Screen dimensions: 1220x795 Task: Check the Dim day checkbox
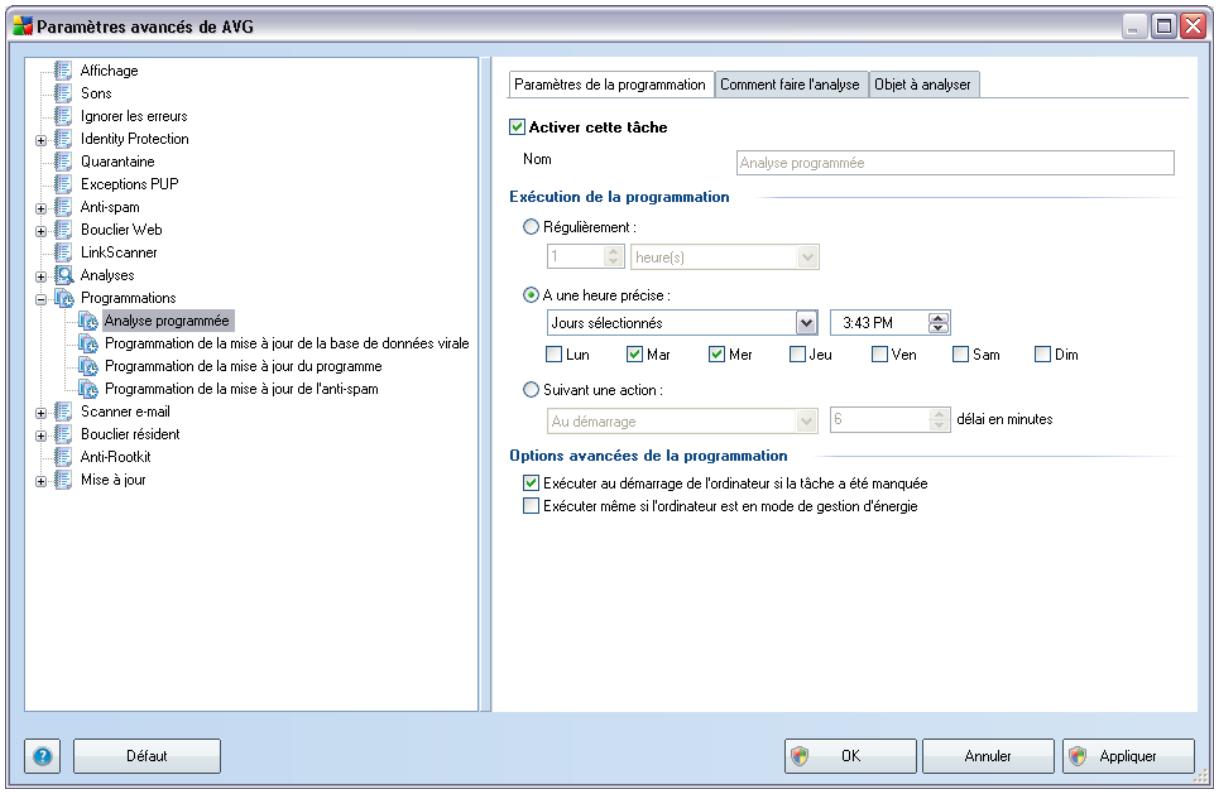coord(1041,354)
